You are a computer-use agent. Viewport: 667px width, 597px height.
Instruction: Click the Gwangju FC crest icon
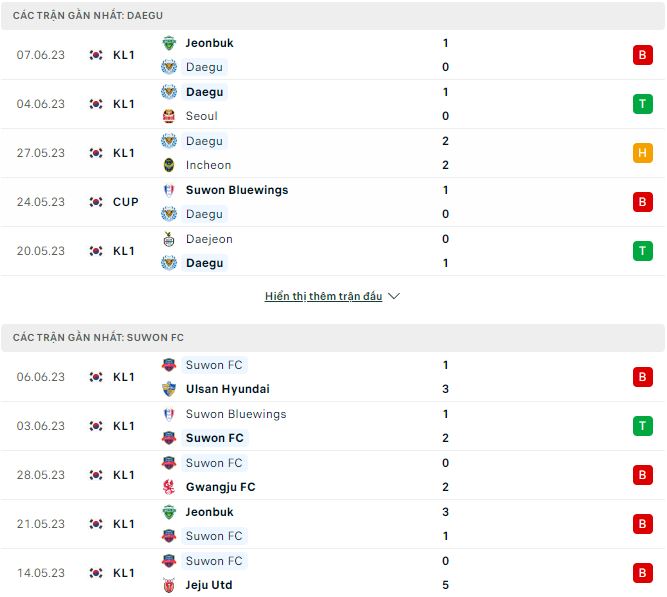click(x=169, y=487)
